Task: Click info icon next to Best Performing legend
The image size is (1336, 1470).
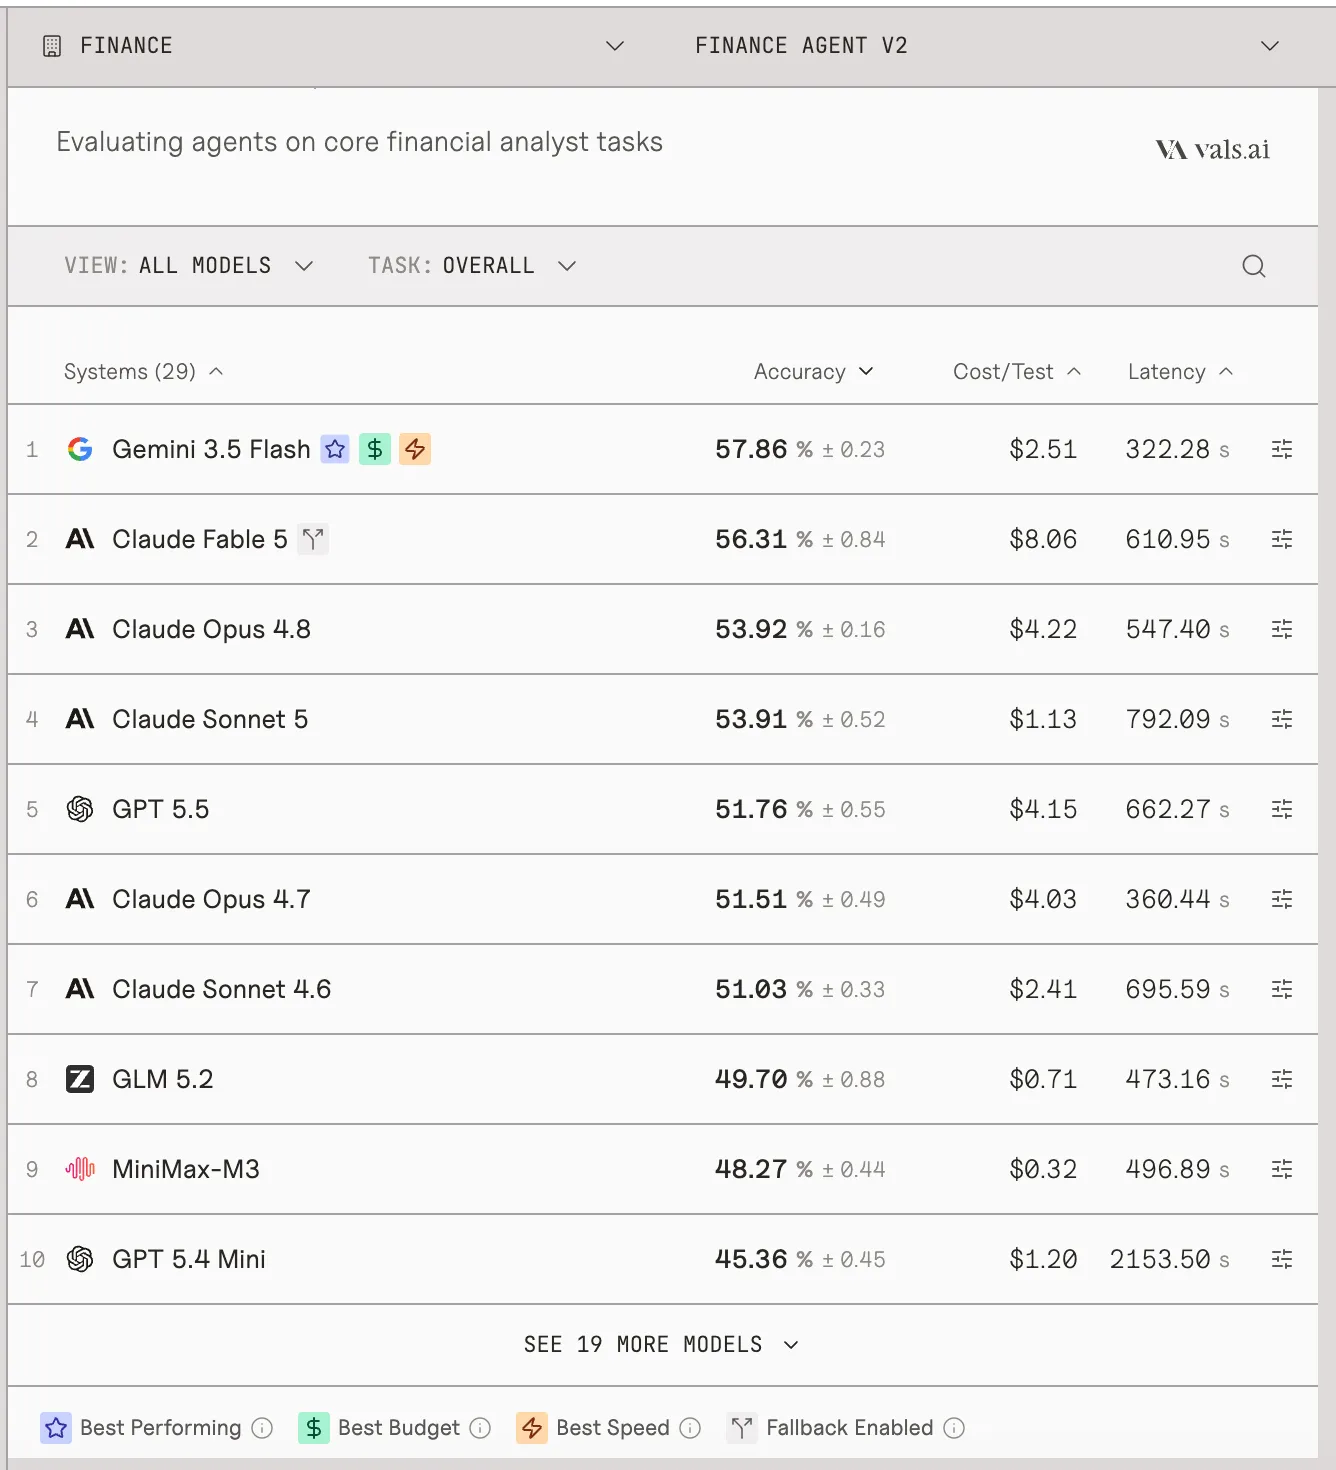Action: point(262,1428)
